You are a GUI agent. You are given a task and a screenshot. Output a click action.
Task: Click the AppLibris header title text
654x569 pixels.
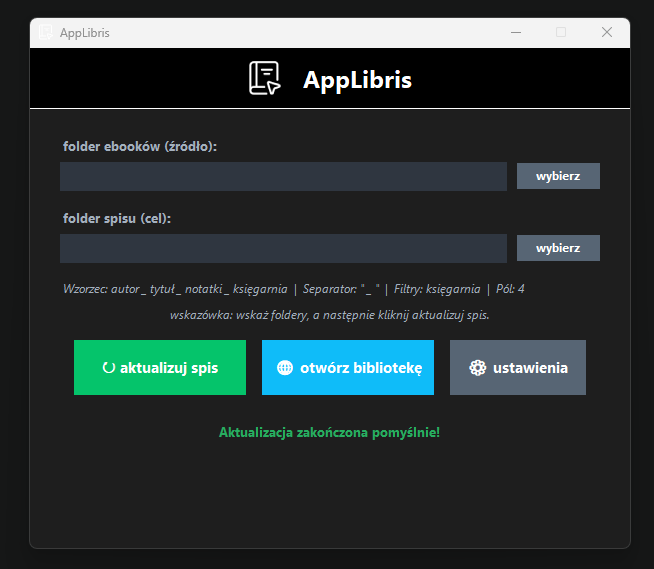point(357,80)
